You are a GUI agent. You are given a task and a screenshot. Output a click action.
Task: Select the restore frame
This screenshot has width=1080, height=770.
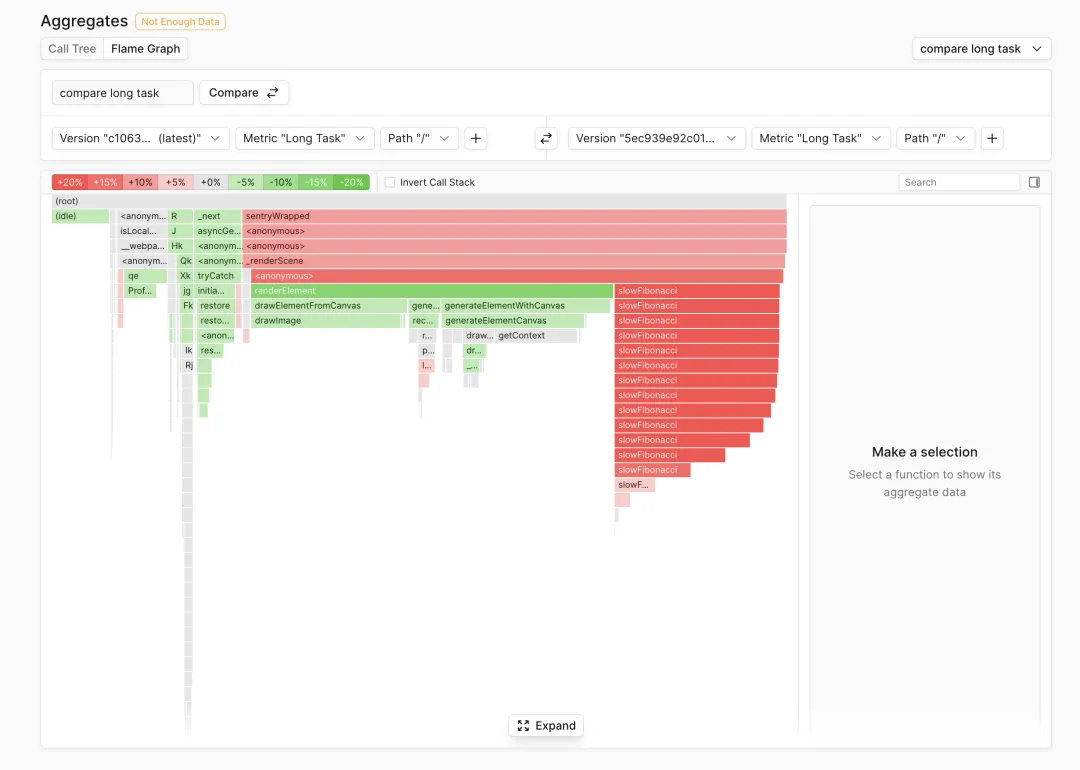[216, 306]
